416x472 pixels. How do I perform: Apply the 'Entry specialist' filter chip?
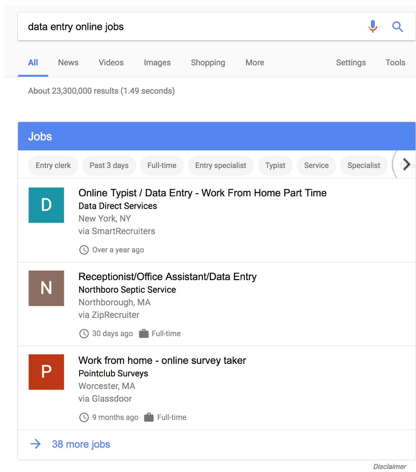(x=221, y=165)
